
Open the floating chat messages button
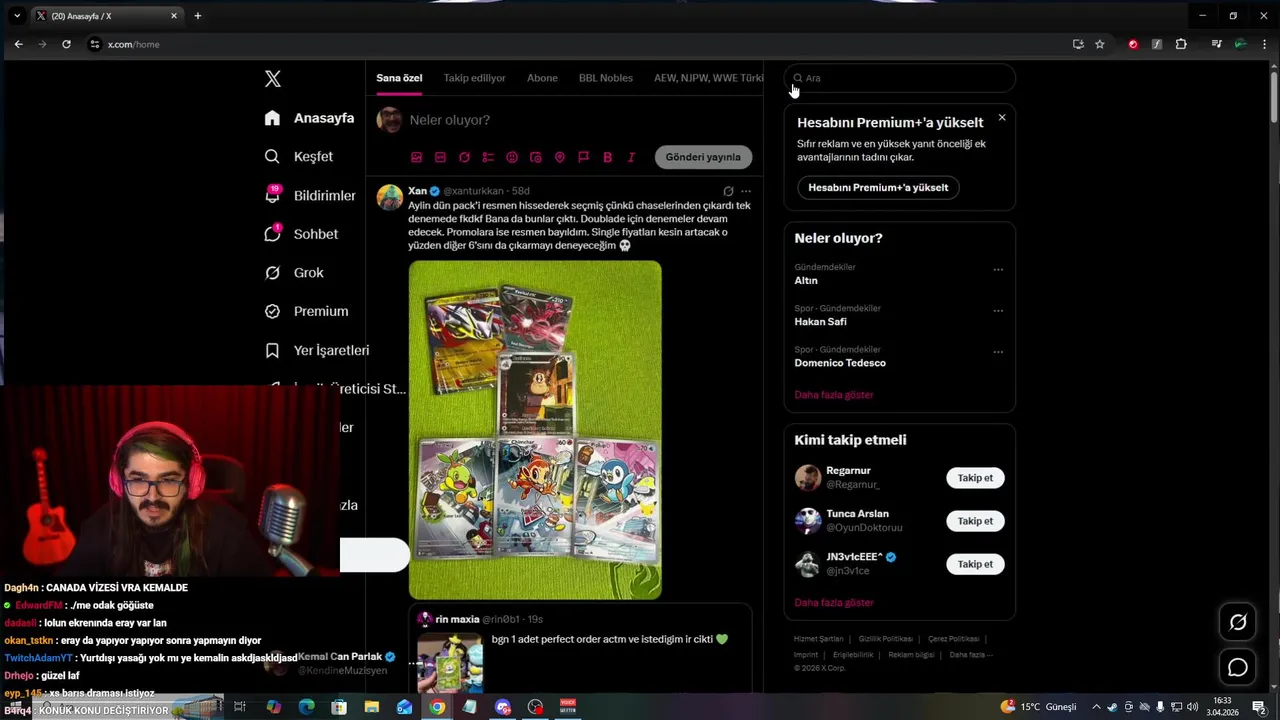click(1238, 667)
